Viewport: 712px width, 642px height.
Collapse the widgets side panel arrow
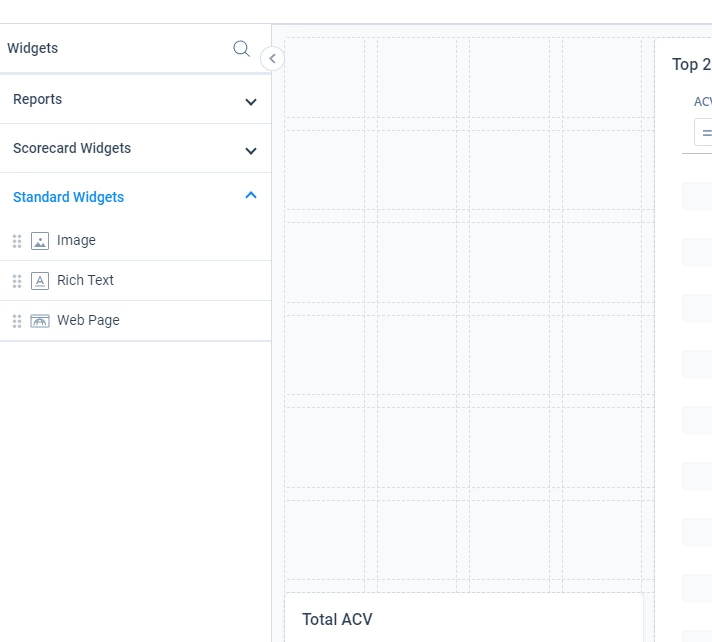click(x=272, y=59)
